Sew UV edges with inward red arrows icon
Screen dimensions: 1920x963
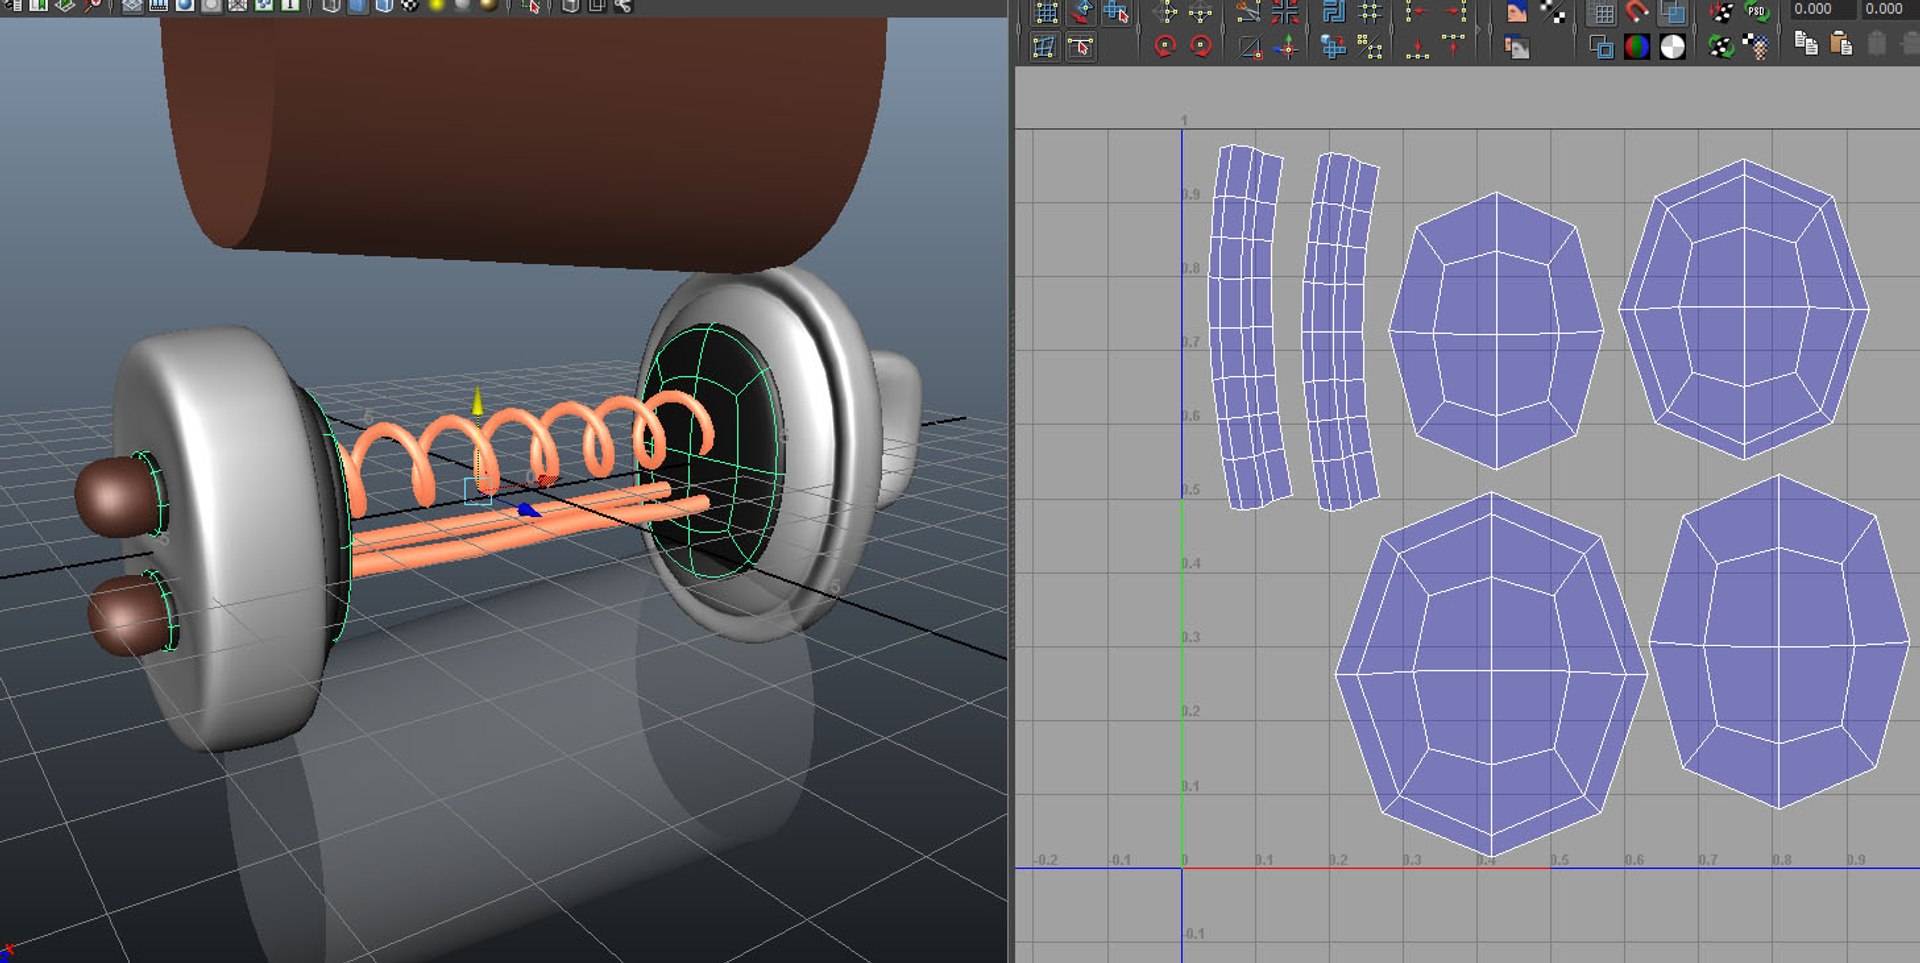tap(1285, 12)
